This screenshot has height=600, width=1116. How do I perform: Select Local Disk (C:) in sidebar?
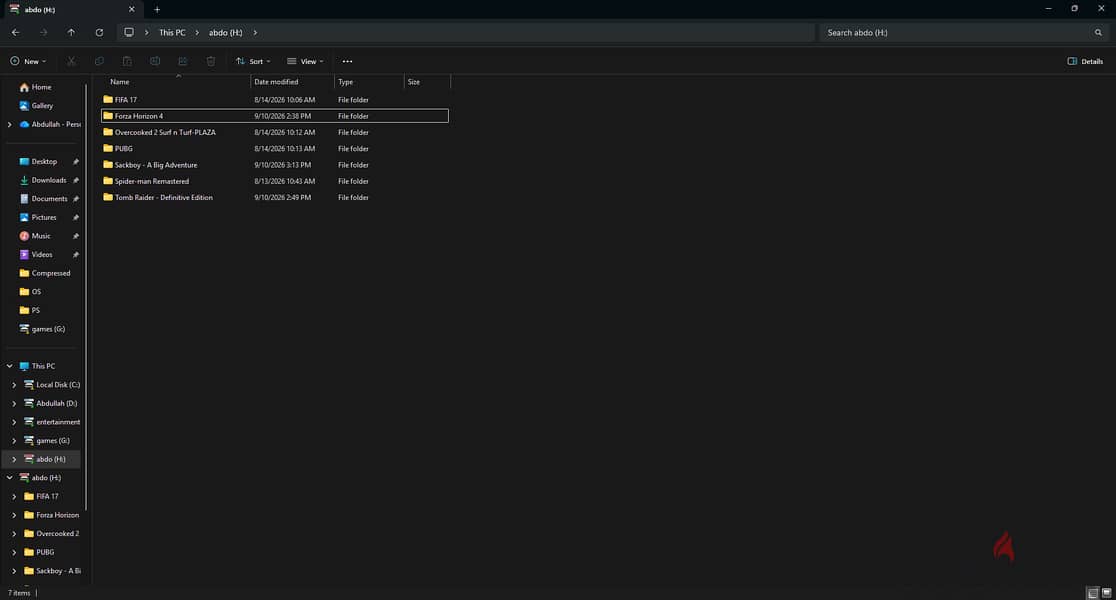(52, 385)
